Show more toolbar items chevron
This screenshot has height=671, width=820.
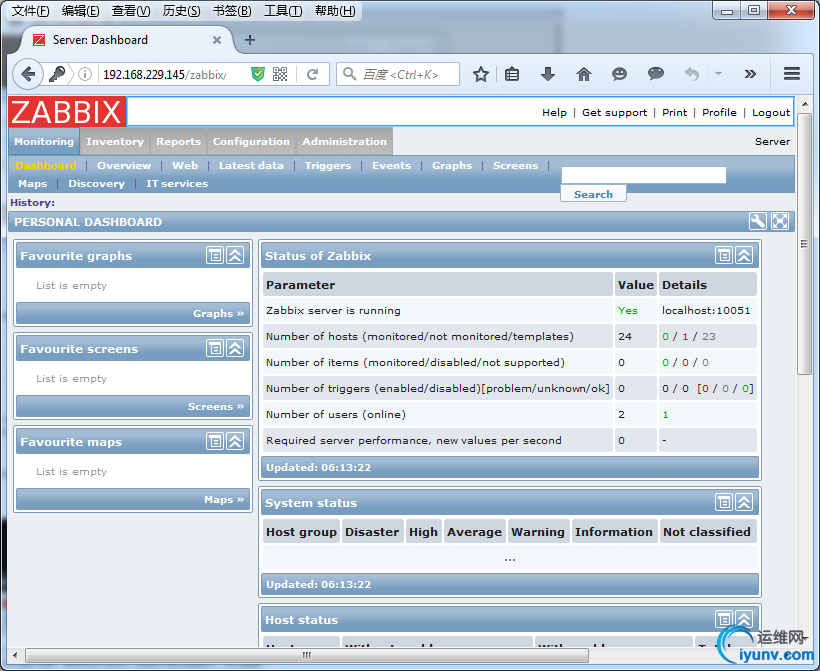[x=750, y=74]
